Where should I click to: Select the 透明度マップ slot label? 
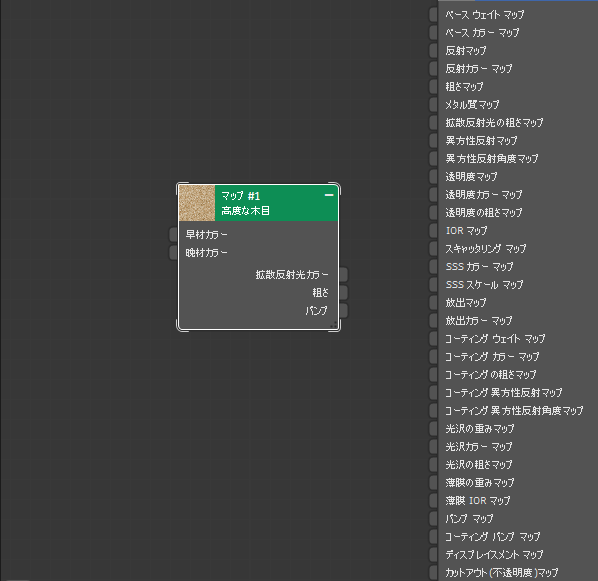coord(471,177)
